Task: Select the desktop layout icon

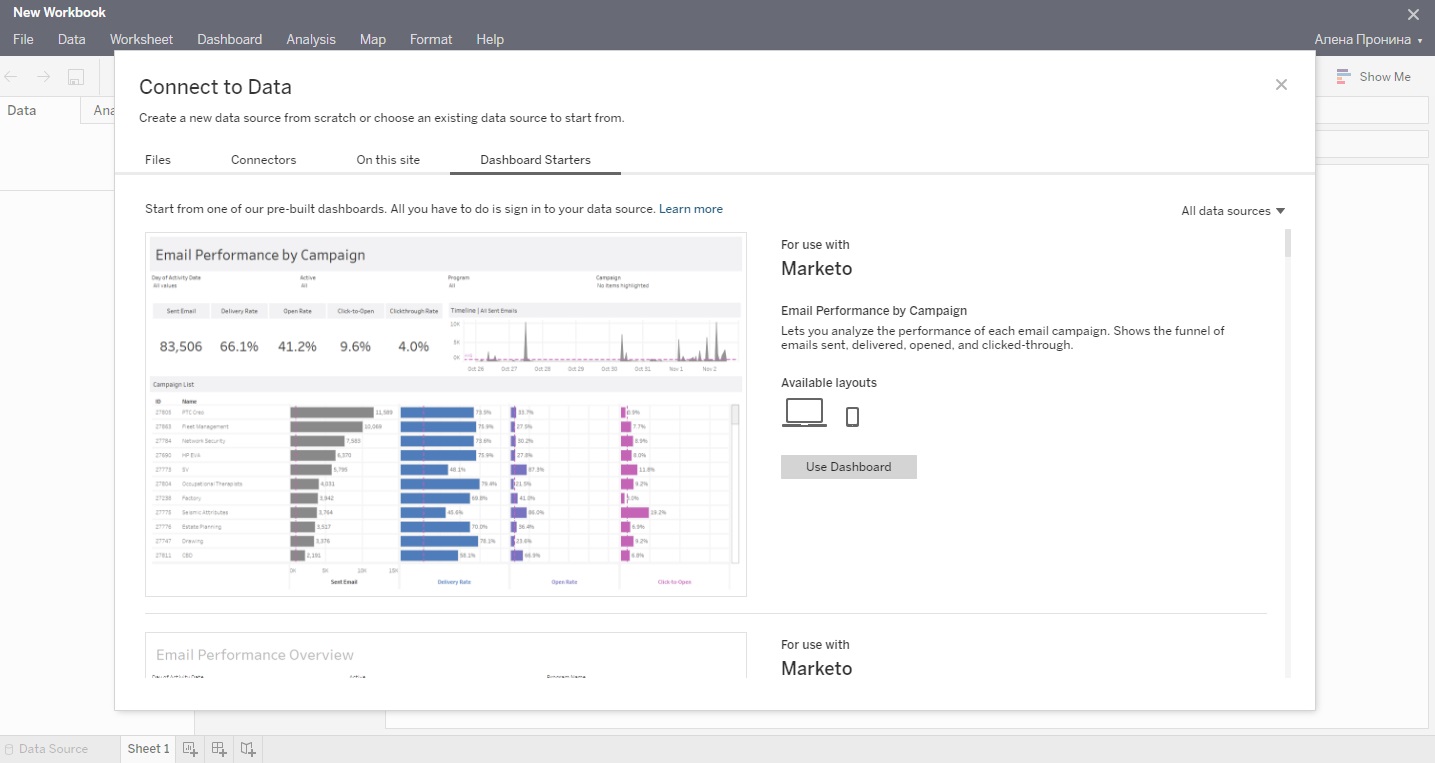Action: click(x=804, y=413)
